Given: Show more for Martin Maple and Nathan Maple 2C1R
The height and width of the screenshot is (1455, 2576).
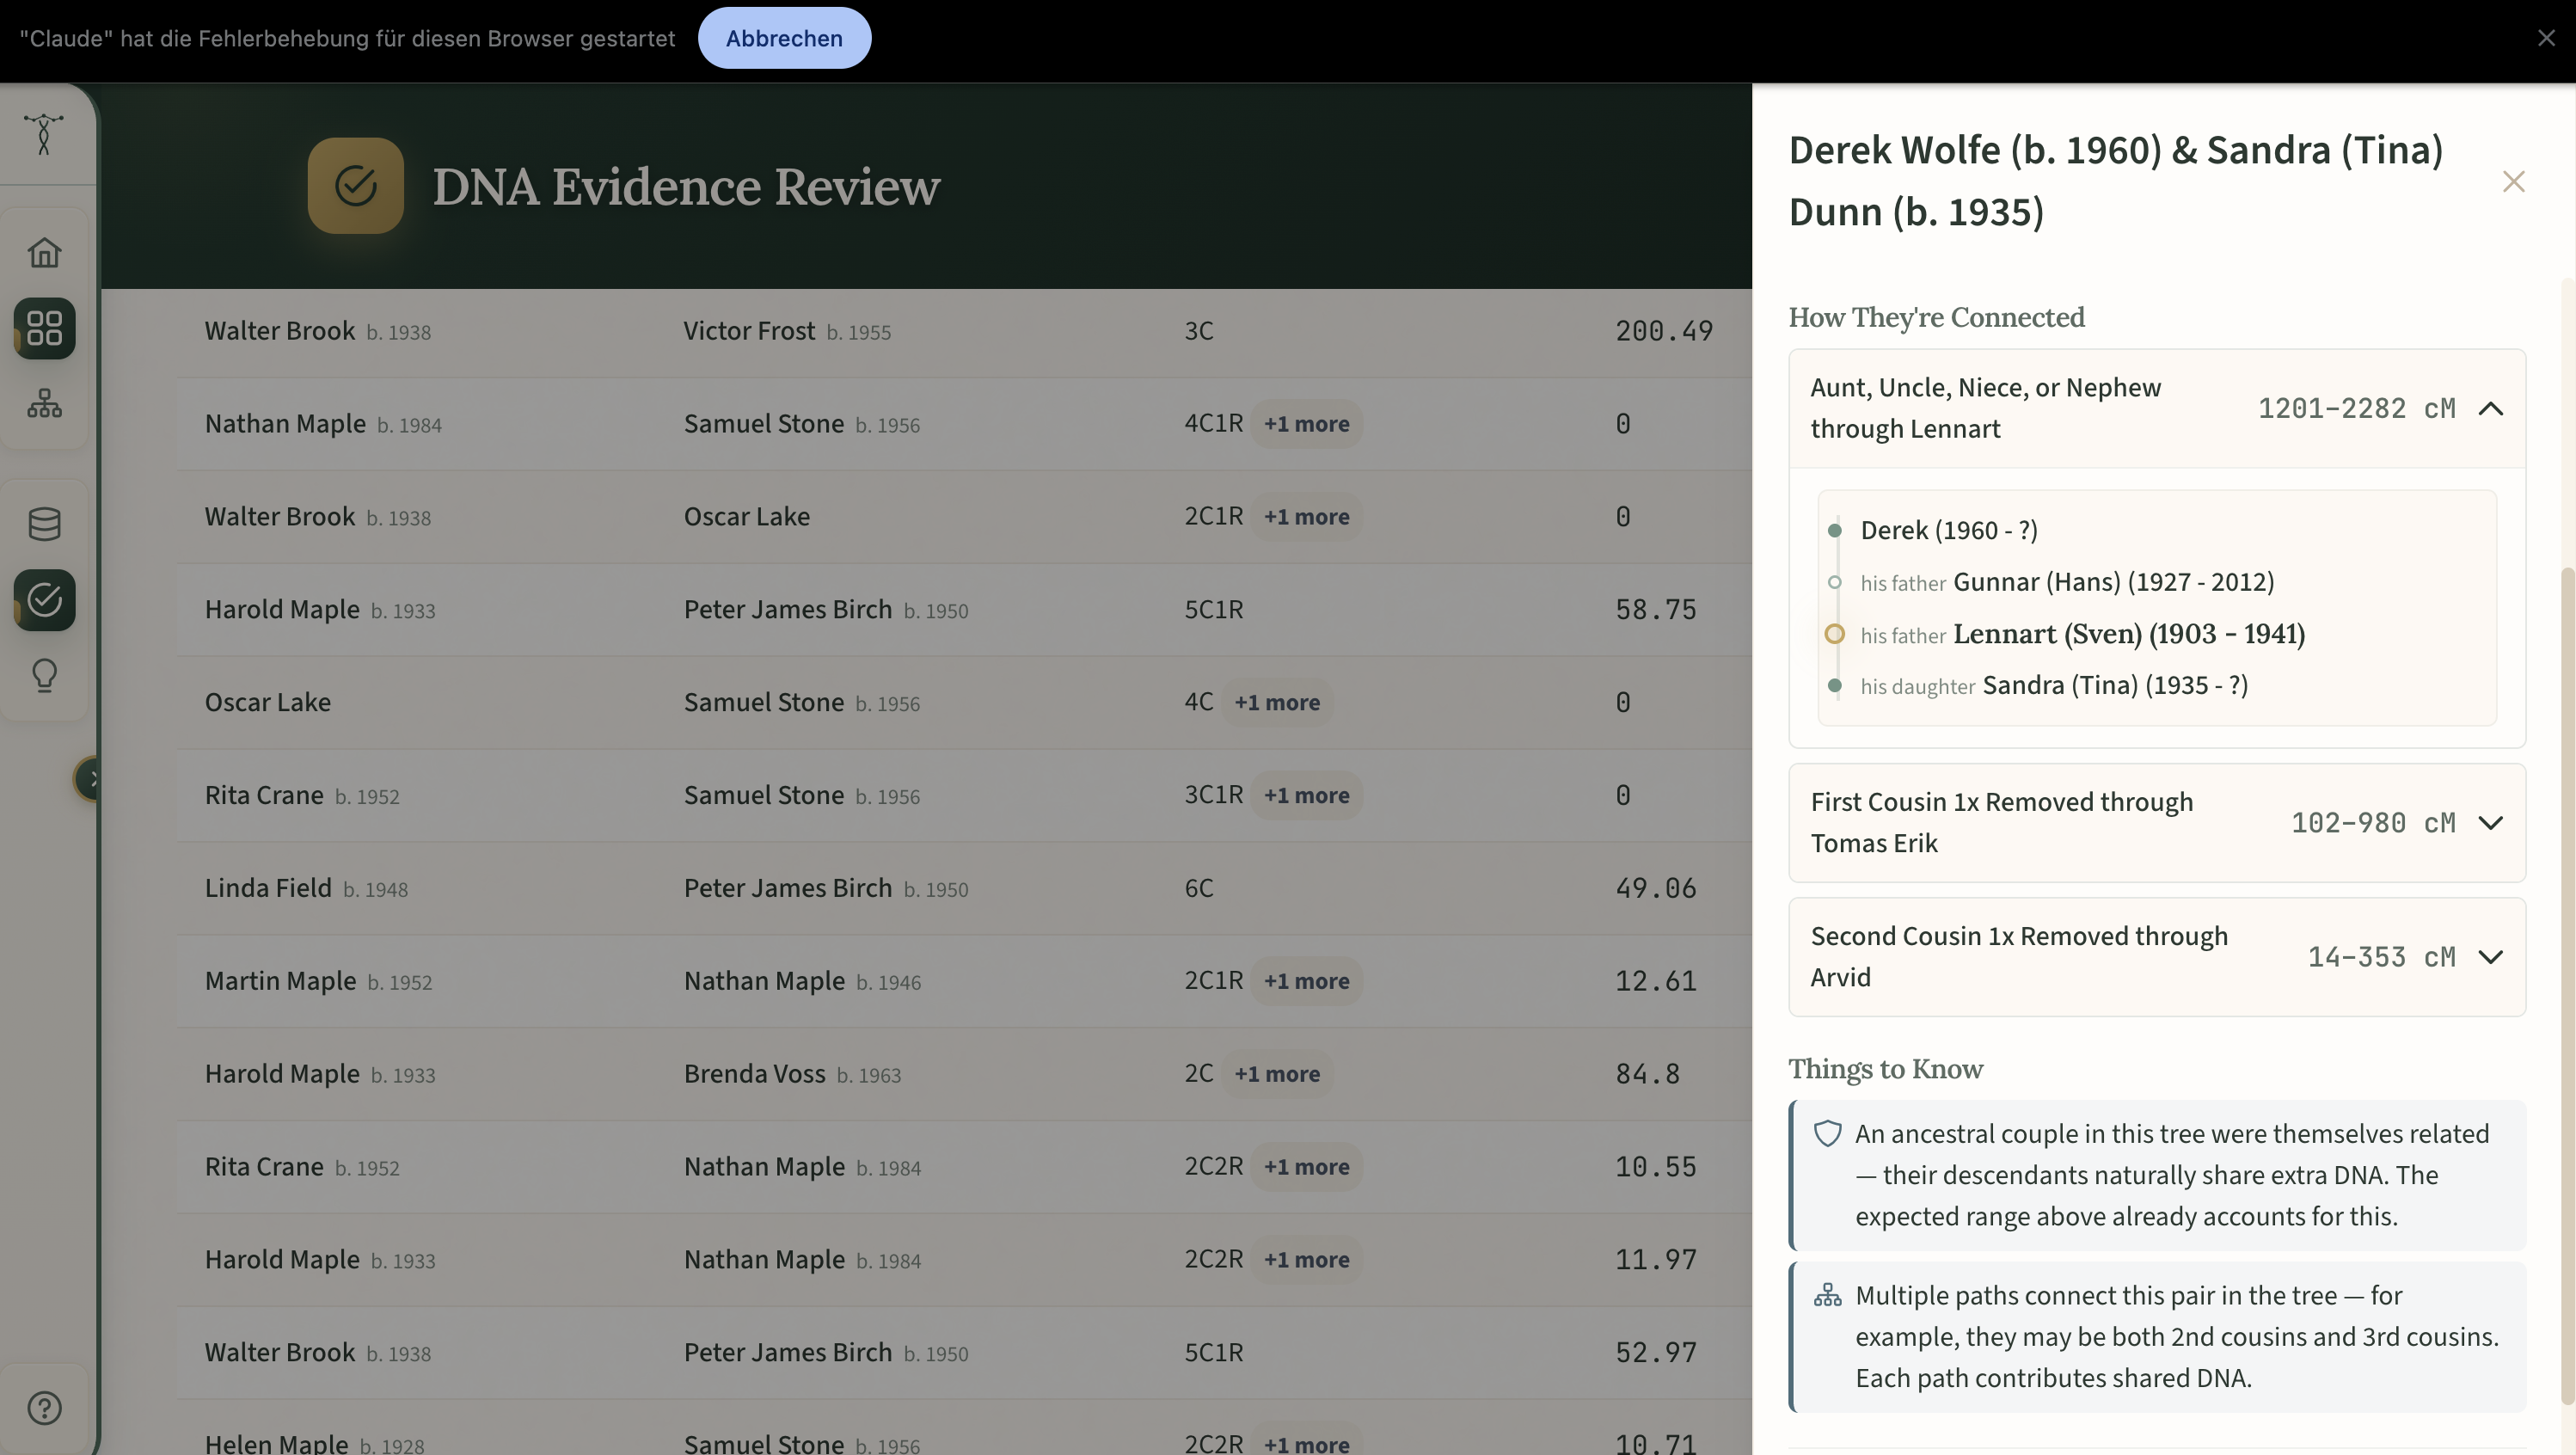Looking at the screenshot, I should (1306, 981).
